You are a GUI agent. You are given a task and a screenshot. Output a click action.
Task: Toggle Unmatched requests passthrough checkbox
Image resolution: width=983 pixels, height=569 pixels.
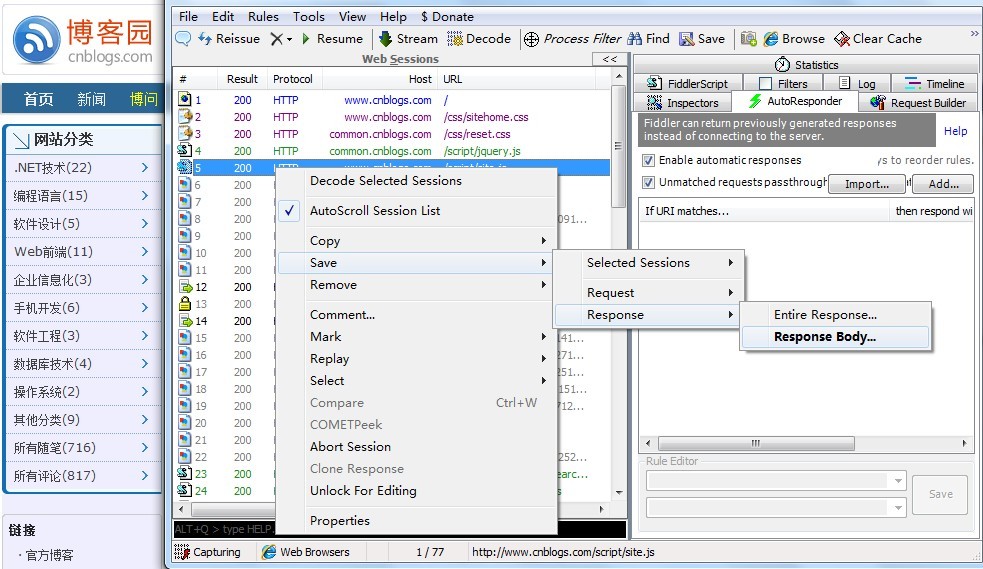pos(648,182)
